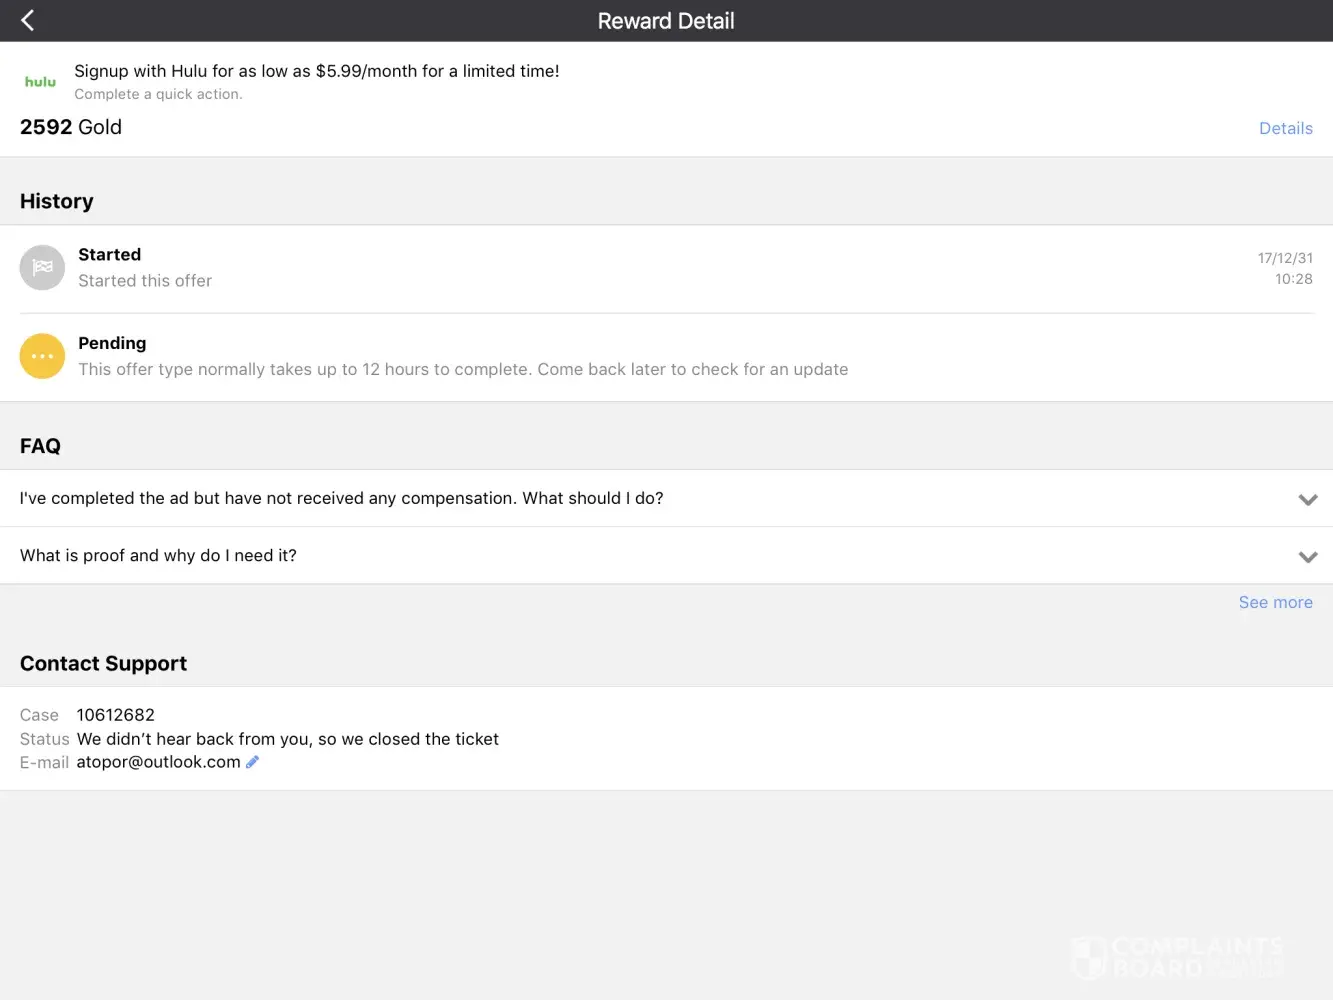
Task: Click the closed ticket status text
Action: tap(287, 739)
